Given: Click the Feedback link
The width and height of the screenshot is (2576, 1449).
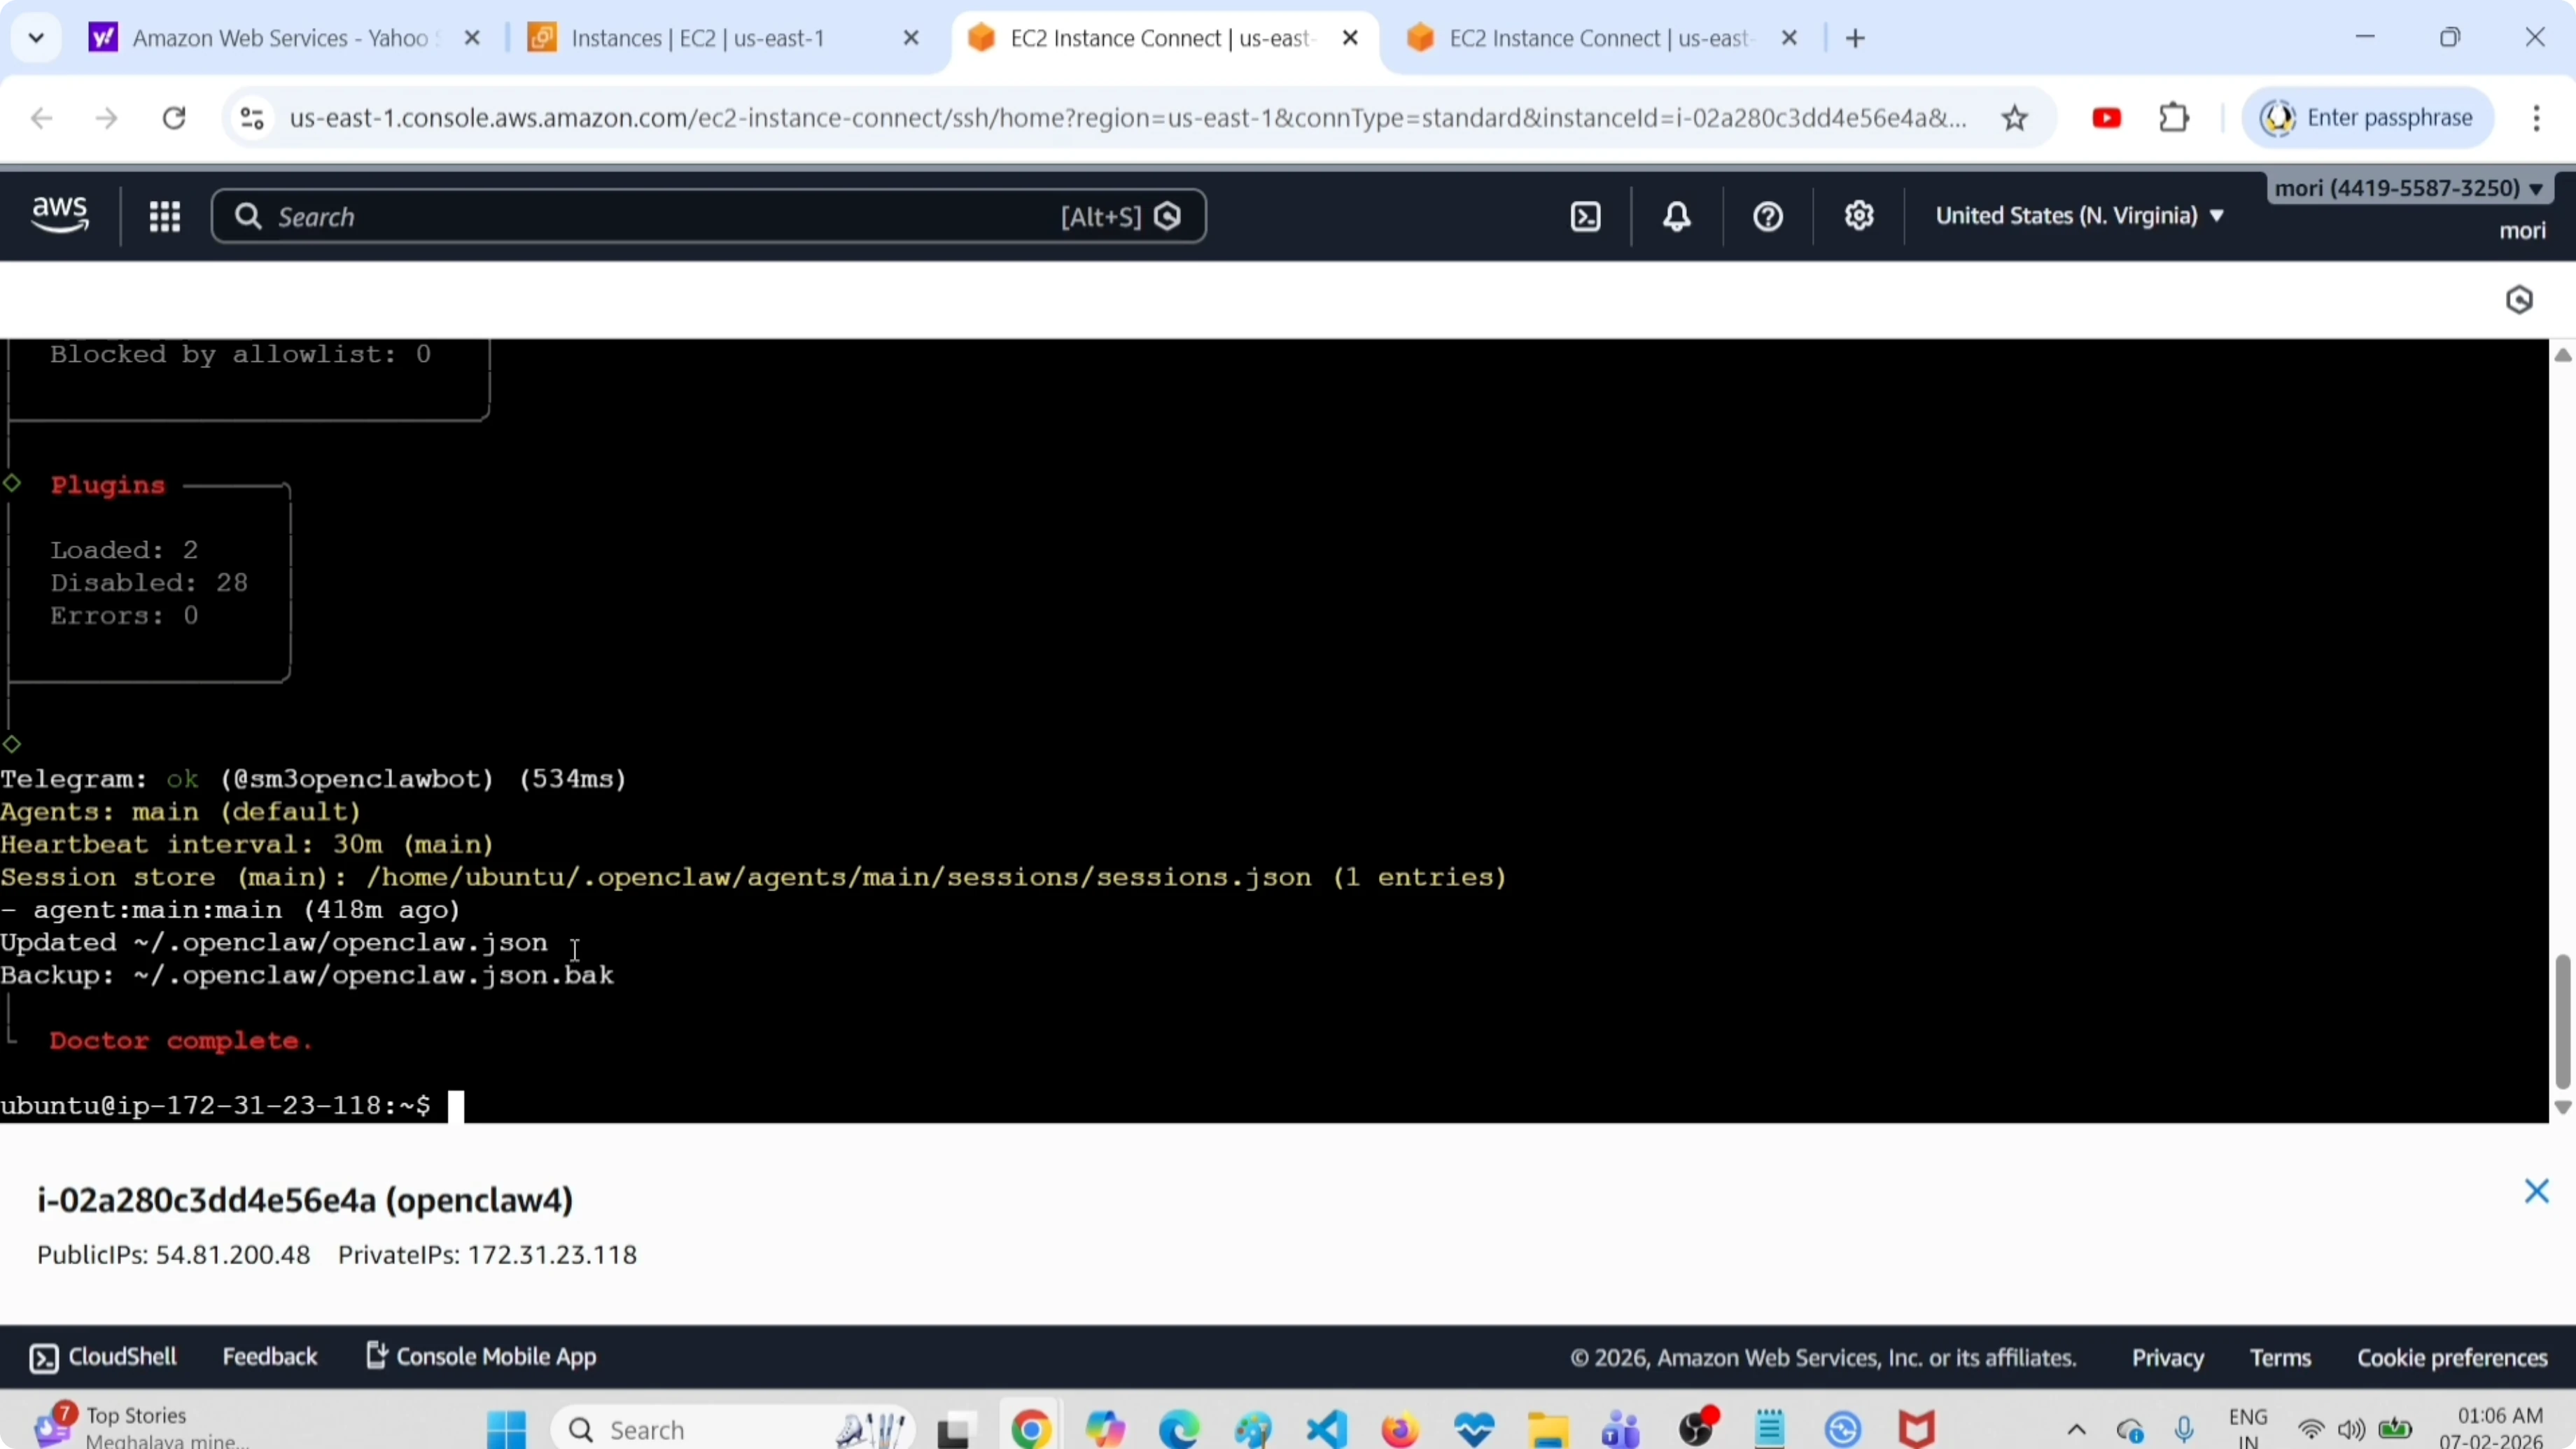Looking at the screenshot, I should [269, 1356].
